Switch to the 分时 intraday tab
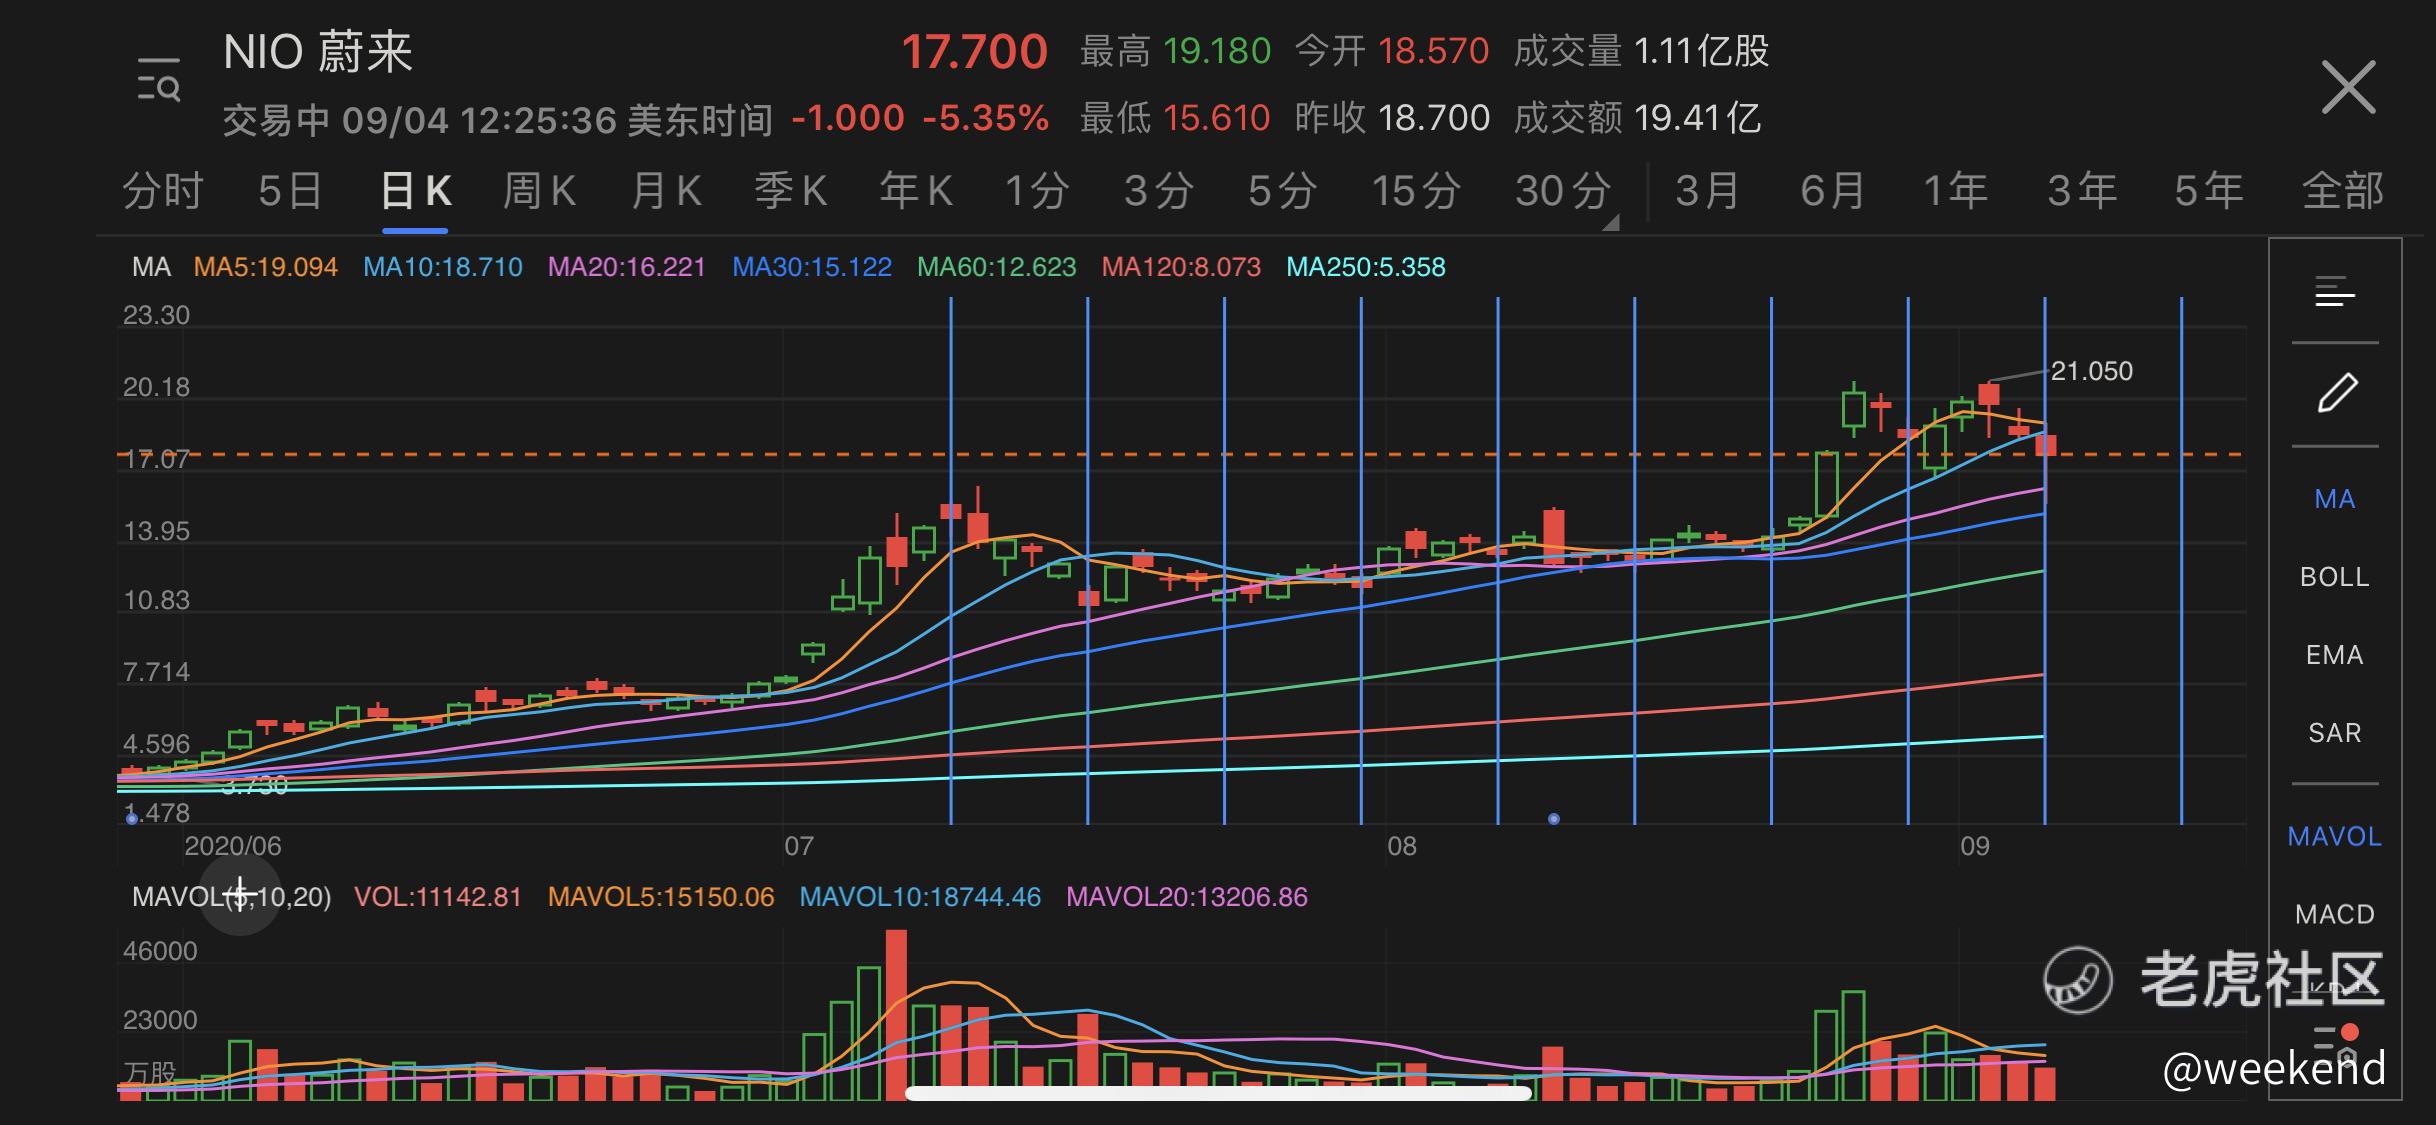 coord(163,190)
